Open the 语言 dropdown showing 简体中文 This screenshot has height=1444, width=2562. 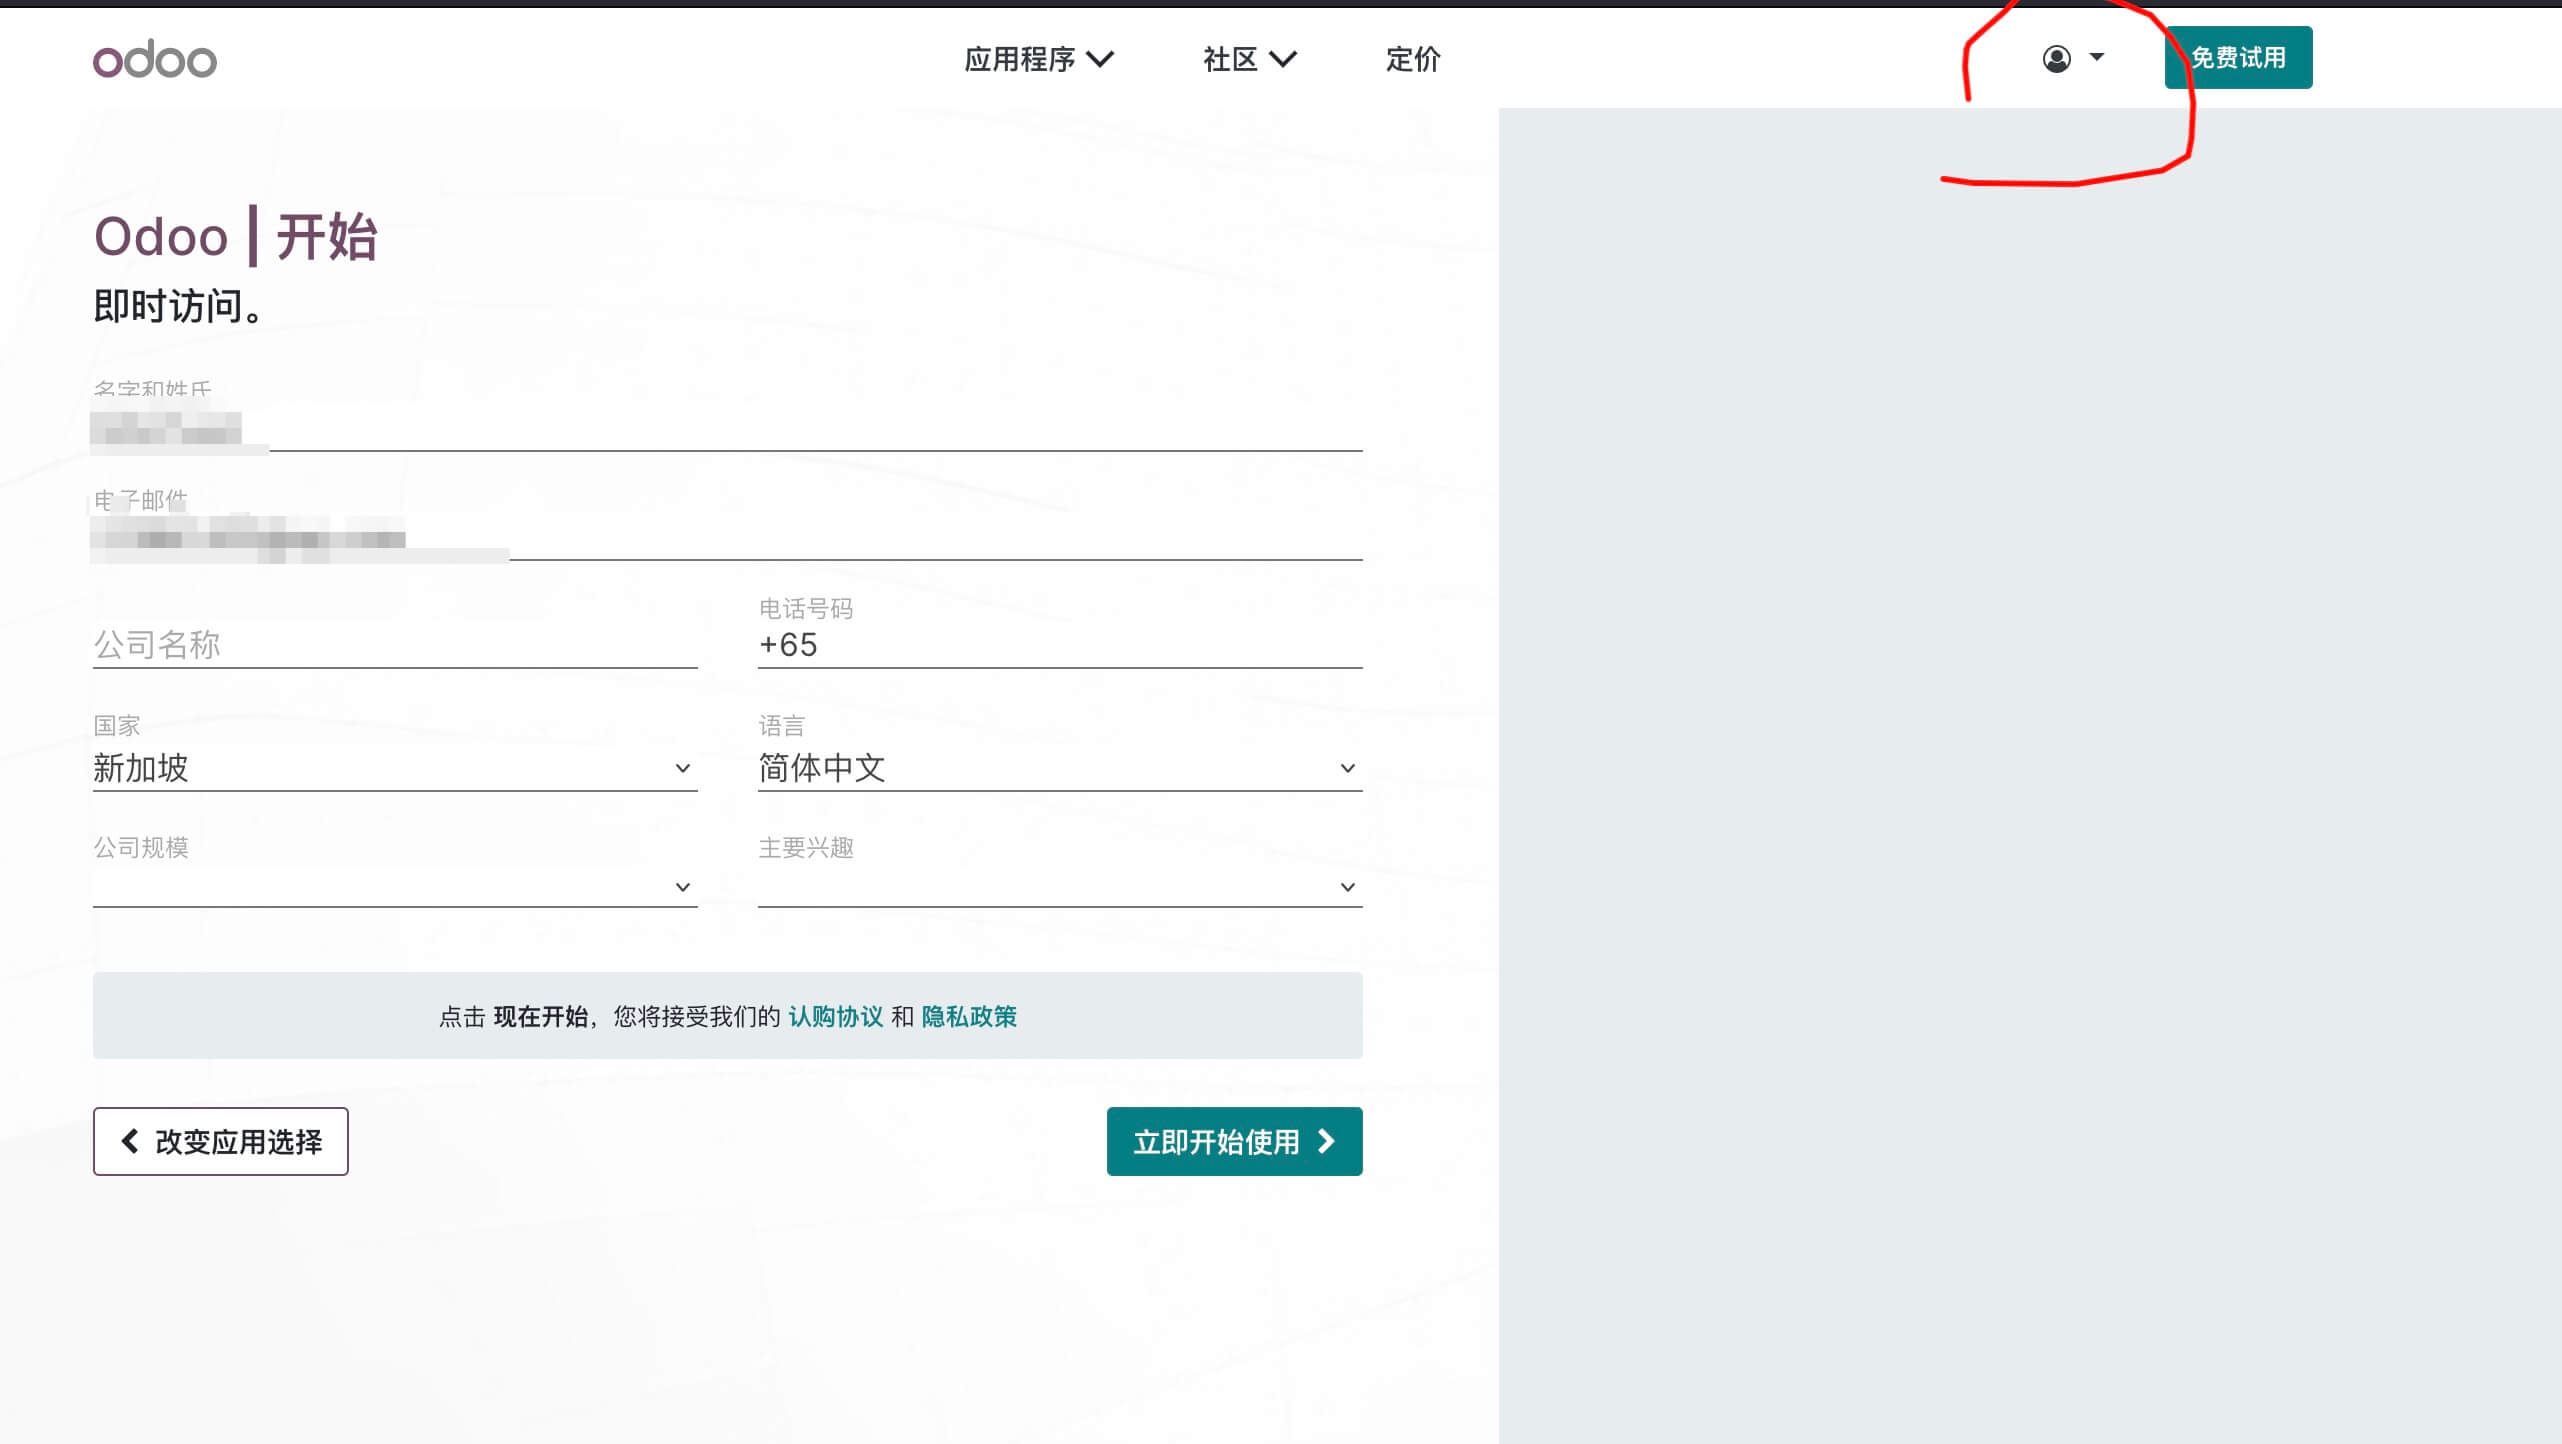[1060, 768]
